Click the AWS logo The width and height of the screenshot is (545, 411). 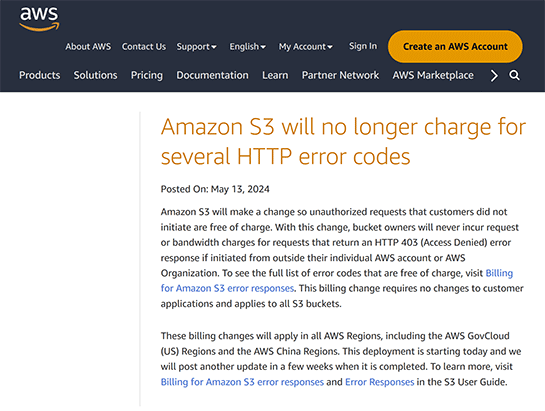(39, 19)
